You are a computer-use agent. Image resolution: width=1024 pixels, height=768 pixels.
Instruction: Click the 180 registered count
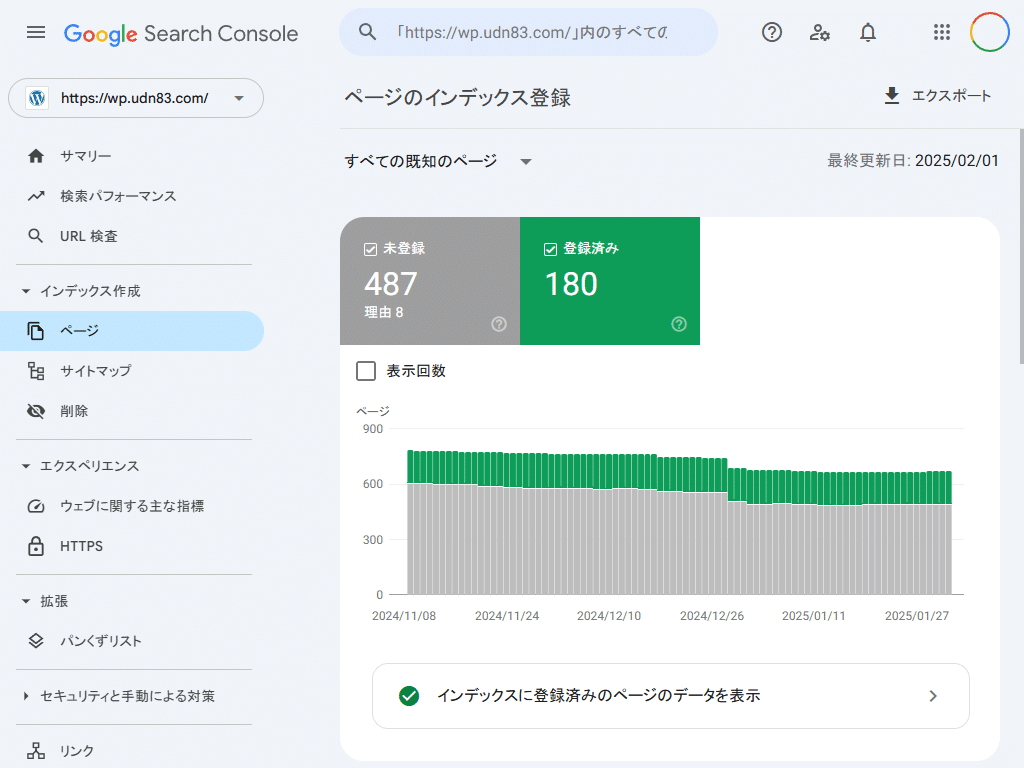(x=571, y=284)
